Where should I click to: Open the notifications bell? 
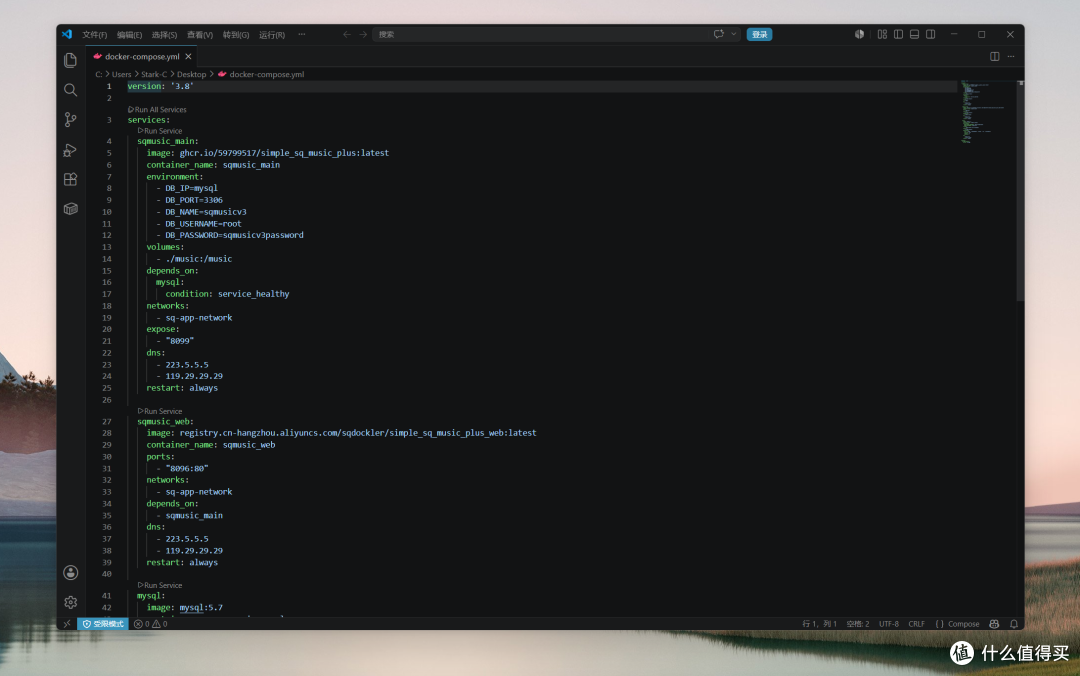1014,624
